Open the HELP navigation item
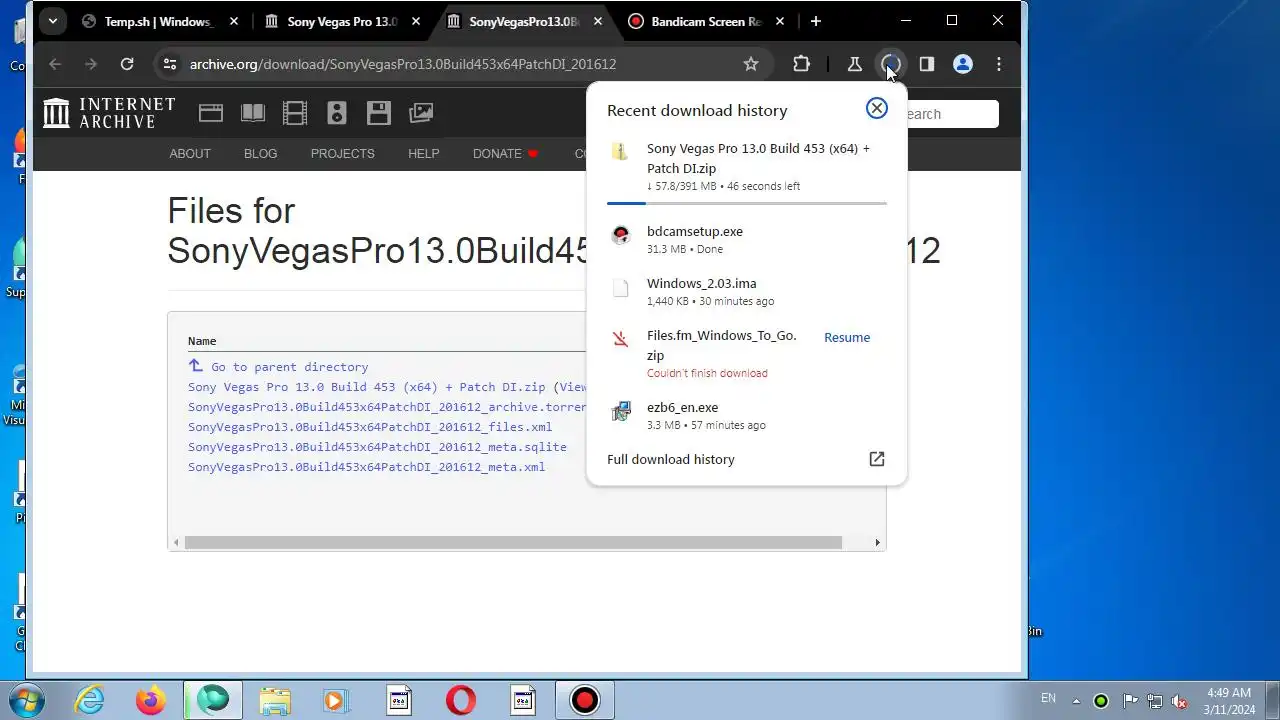This screenshot has width=1280, height=720. point(424,153)
